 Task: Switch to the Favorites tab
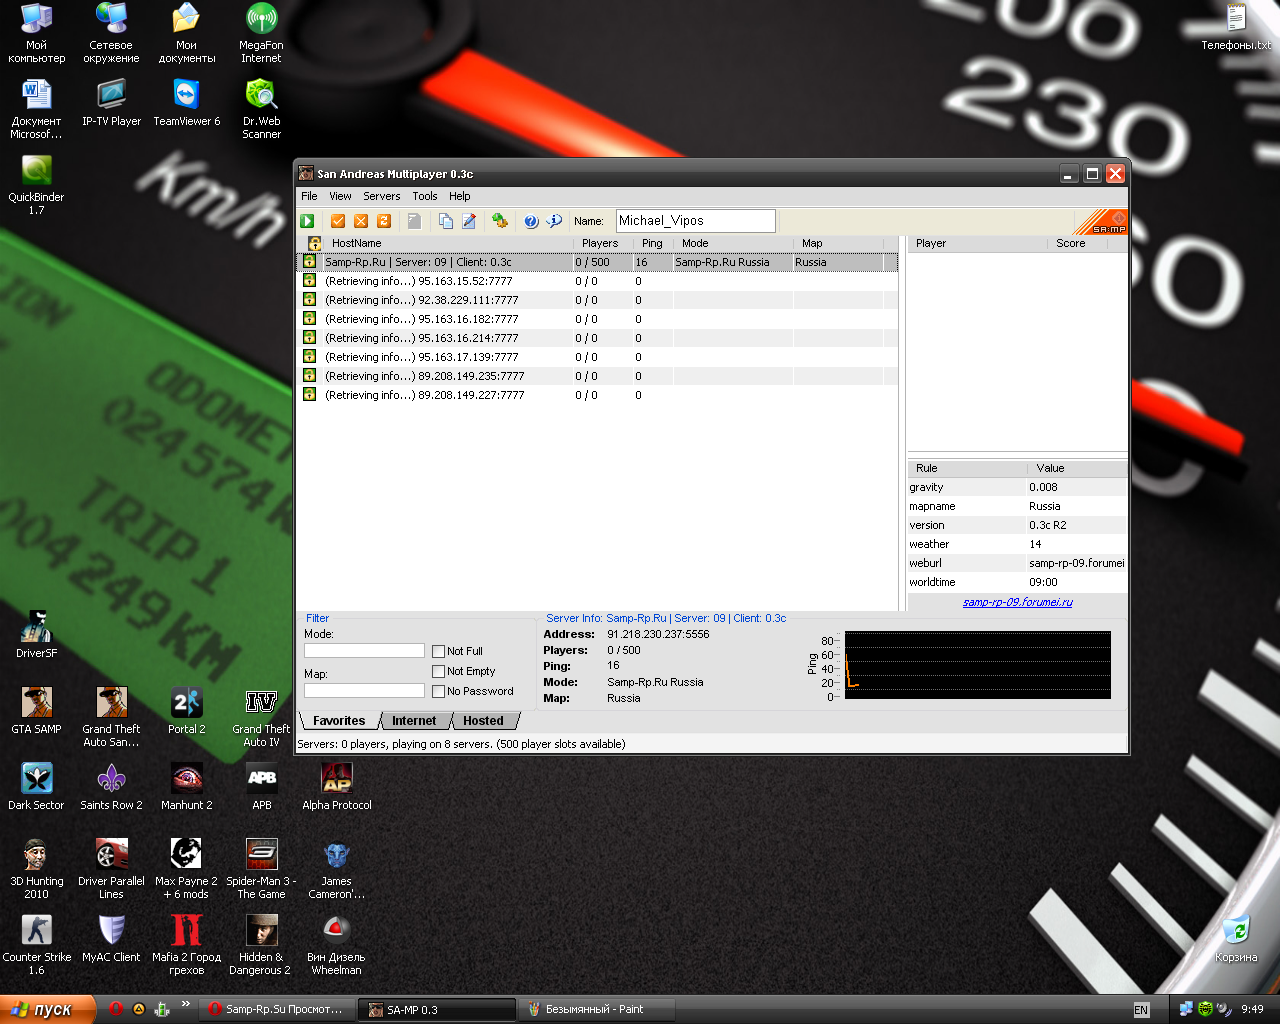coord(339,721)
